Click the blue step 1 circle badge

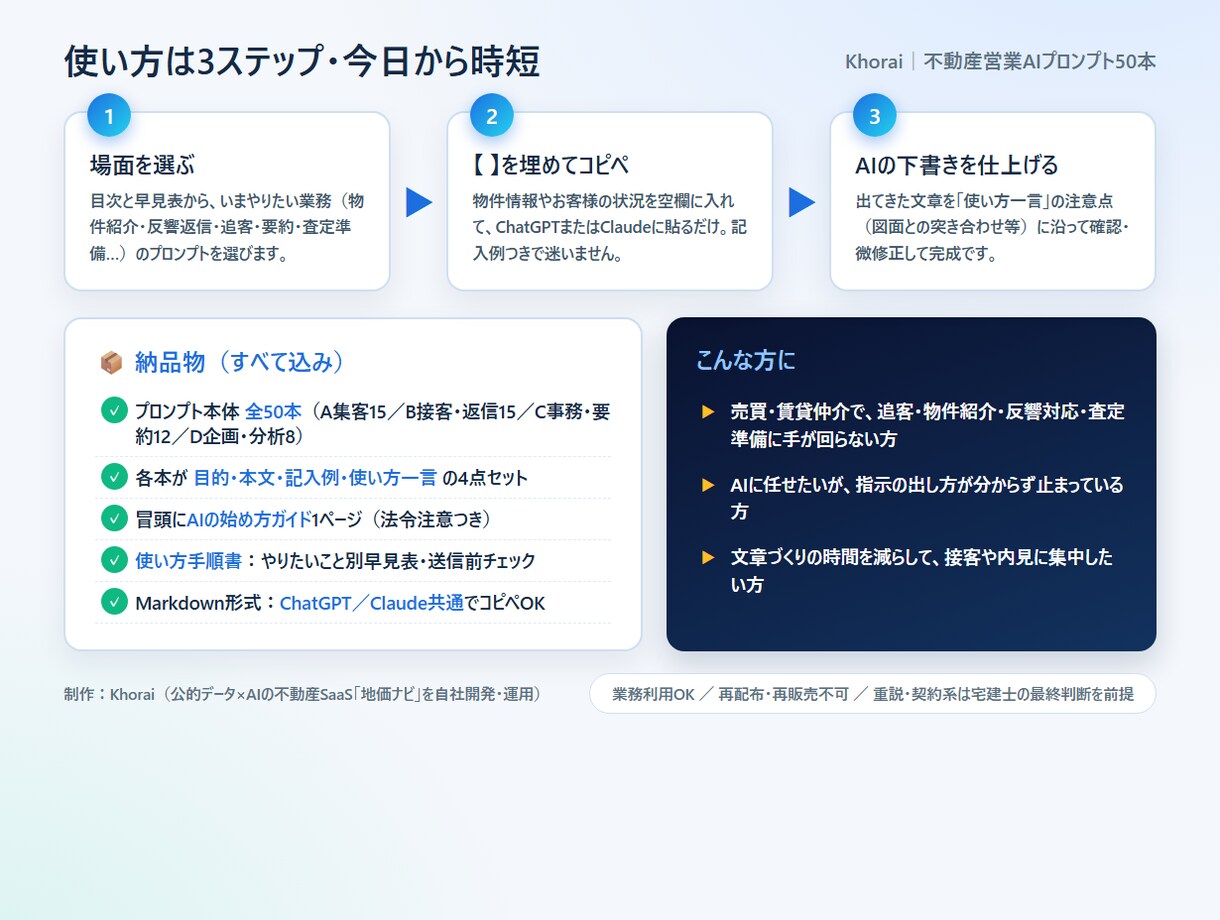click(109, 116)
